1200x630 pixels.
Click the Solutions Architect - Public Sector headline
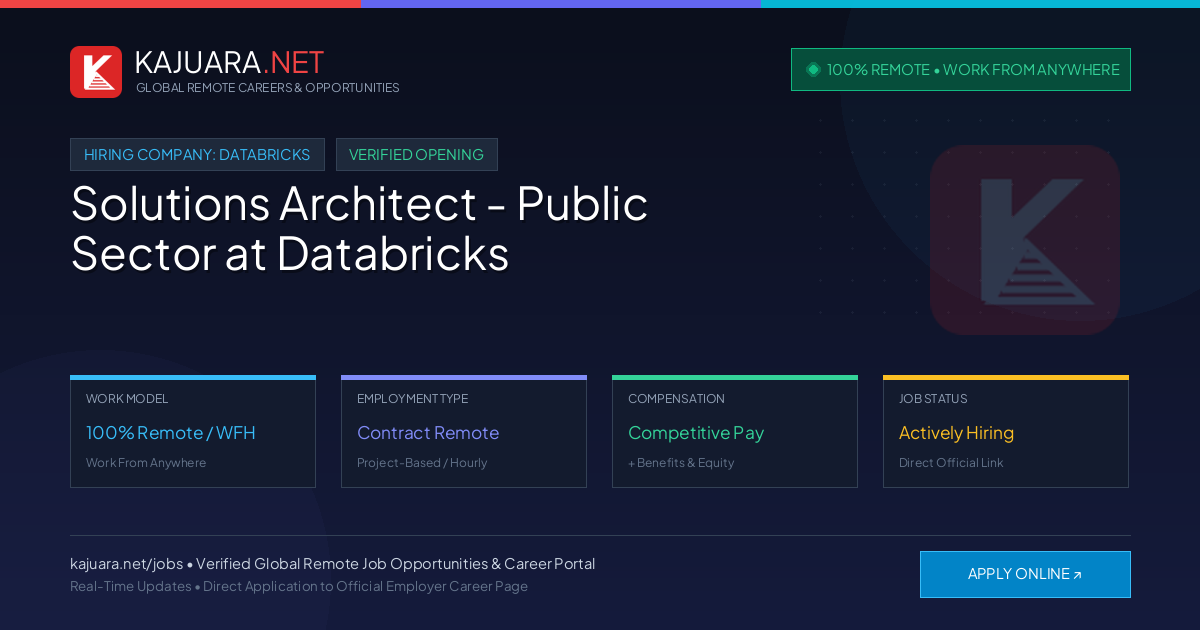point(360,229)
